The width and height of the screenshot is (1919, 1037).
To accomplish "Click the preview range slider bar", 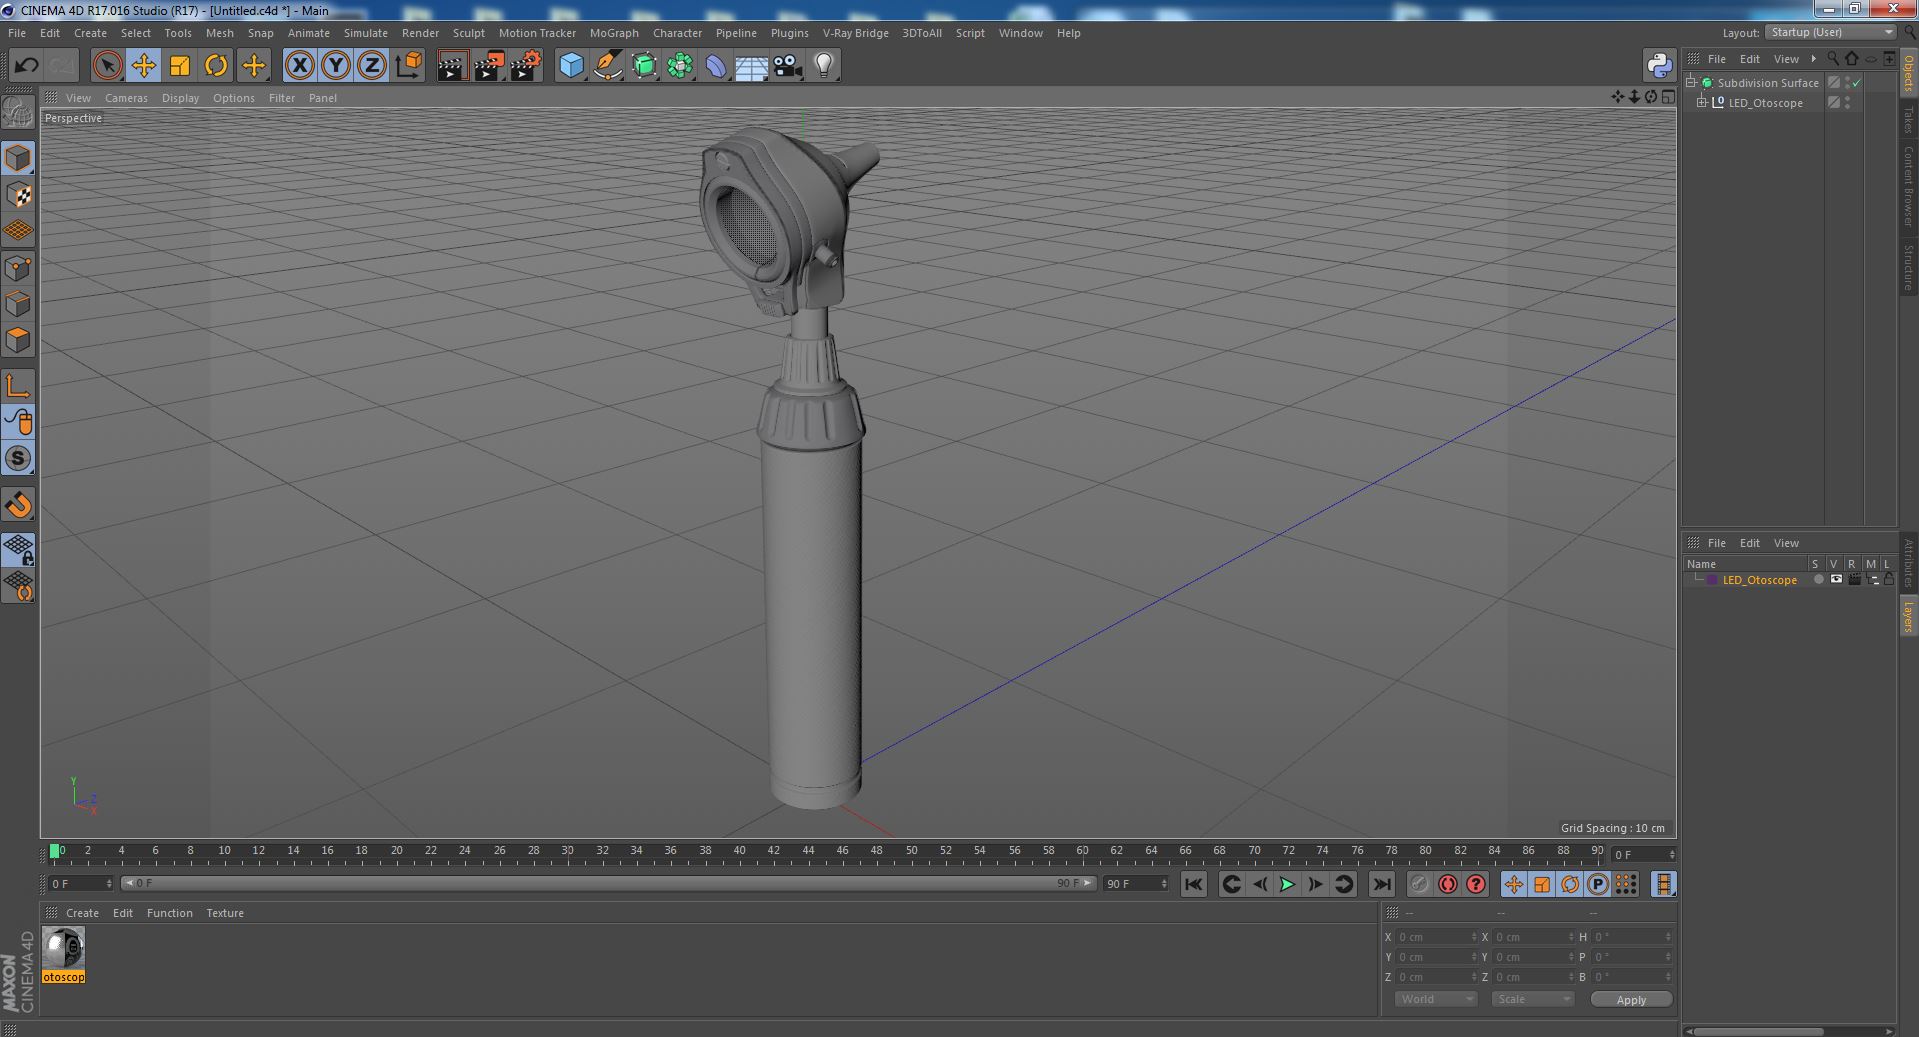I will tap(608, 884).
